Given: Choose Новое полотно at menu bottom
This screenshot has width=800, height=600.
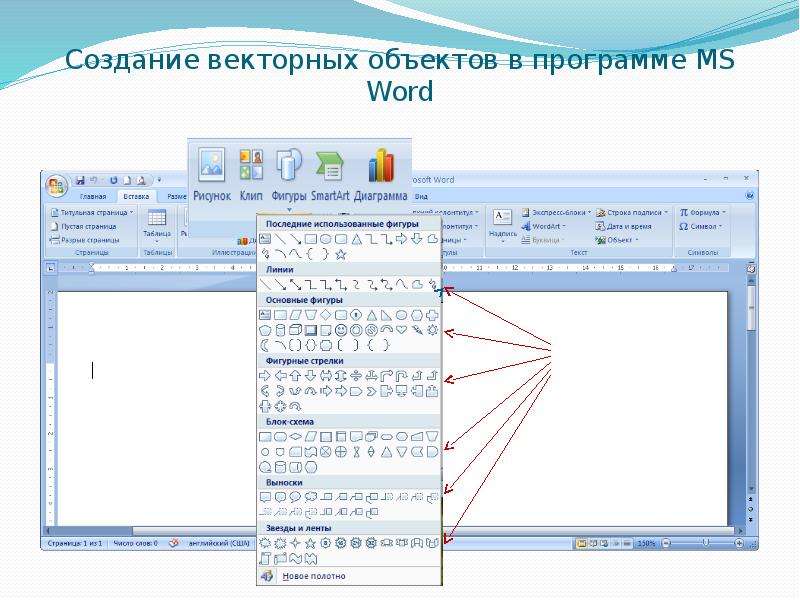Looking at the screenshot, I should pos(349,576).
